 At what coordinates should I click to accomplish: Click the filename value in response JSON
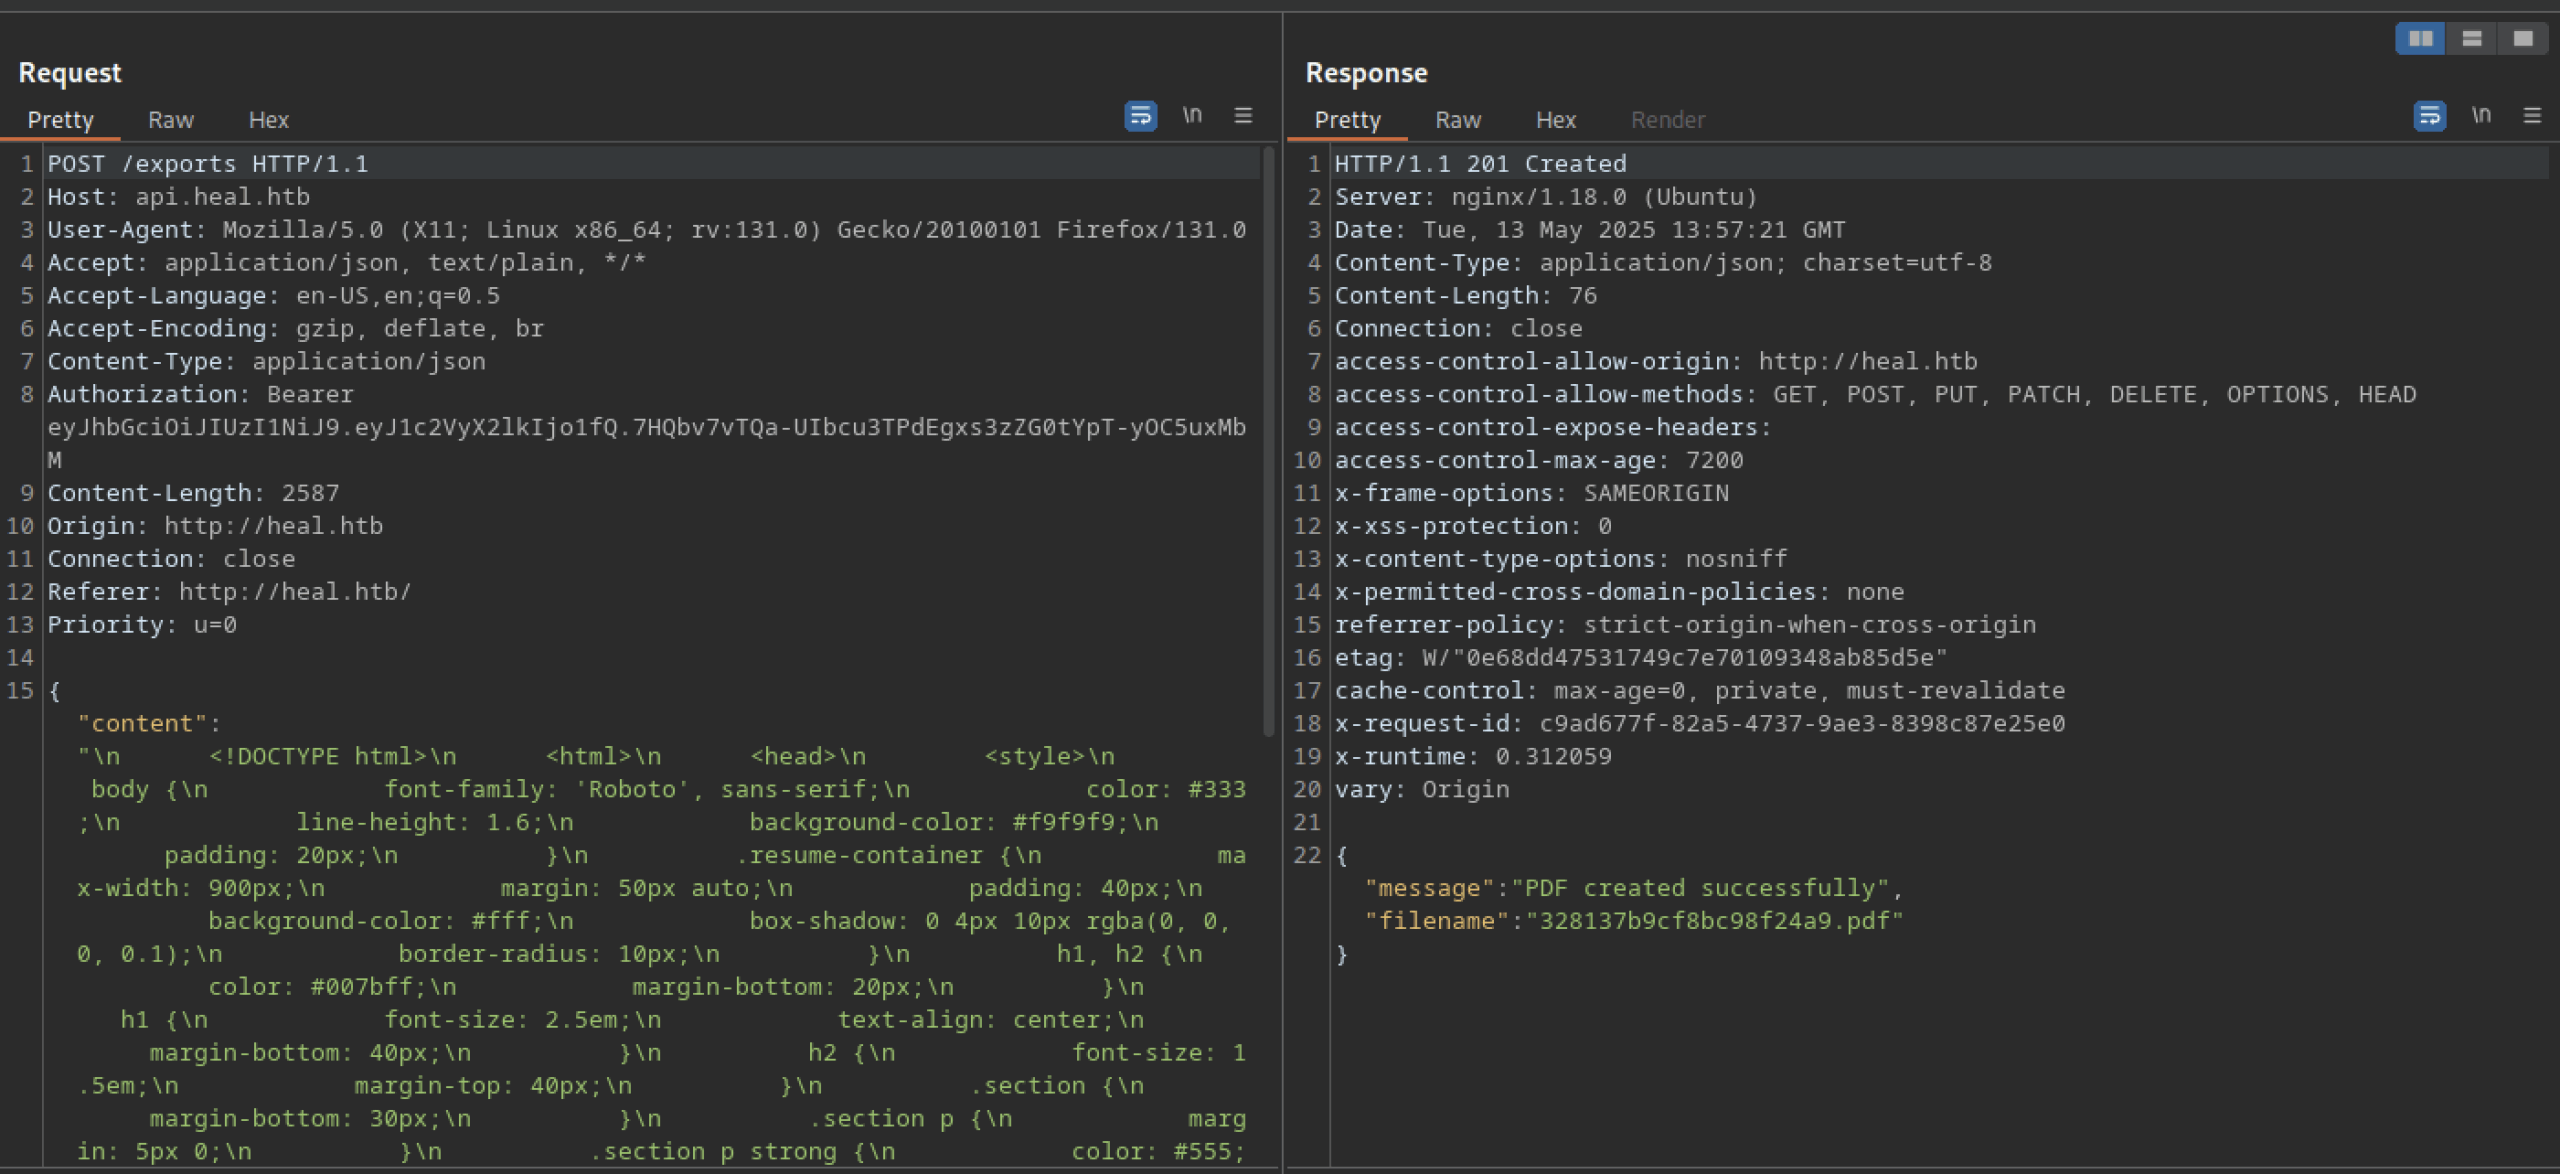1714,921
